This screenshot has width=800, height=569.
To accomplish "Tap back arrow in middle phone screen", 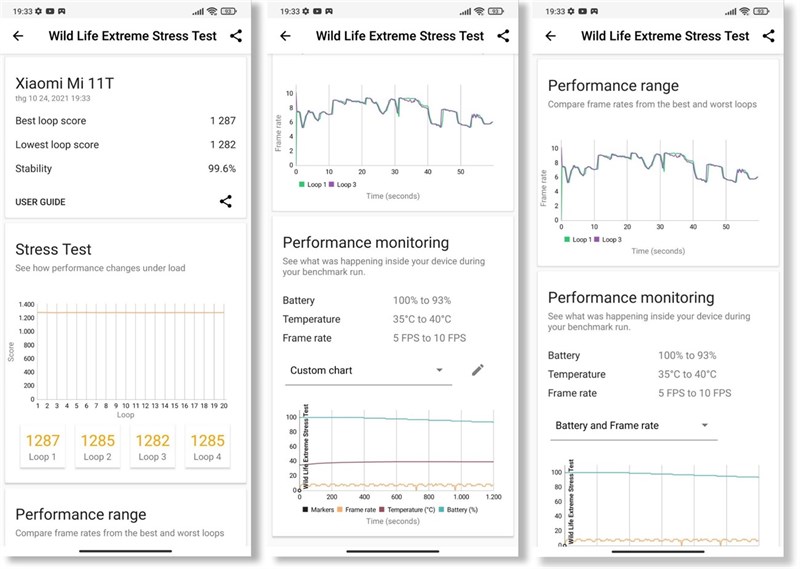I will 285,36.
